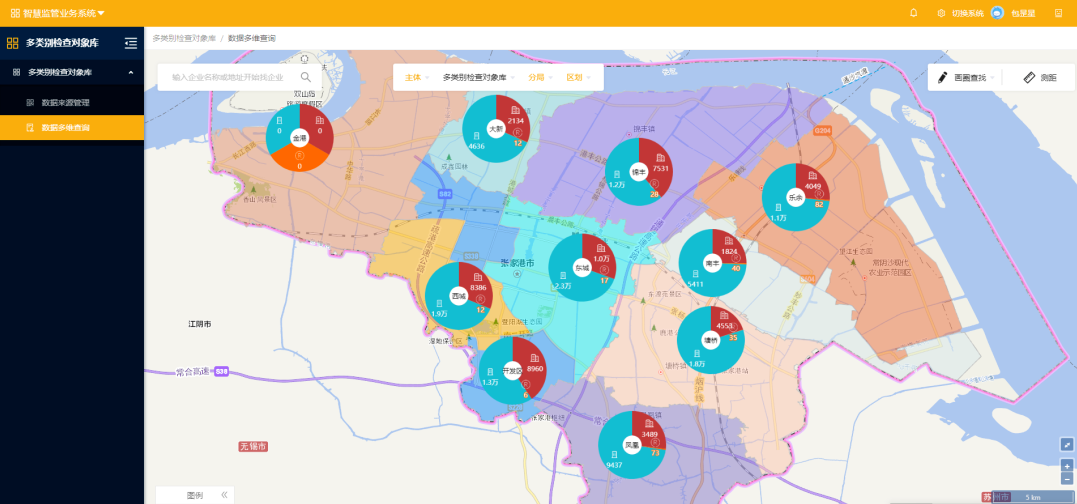The width and height of the screenshot is (1077, 504).
Task: Open the blue user avatar
Action: point(997,13)
